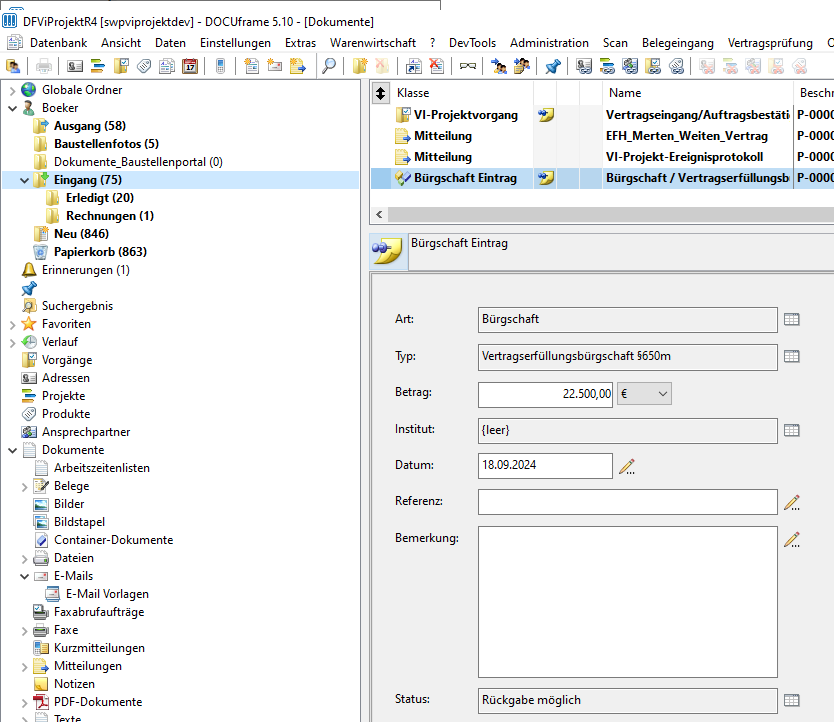Create a new e-mail via envelope icon
834x722 pixels.
coord(274,67)
